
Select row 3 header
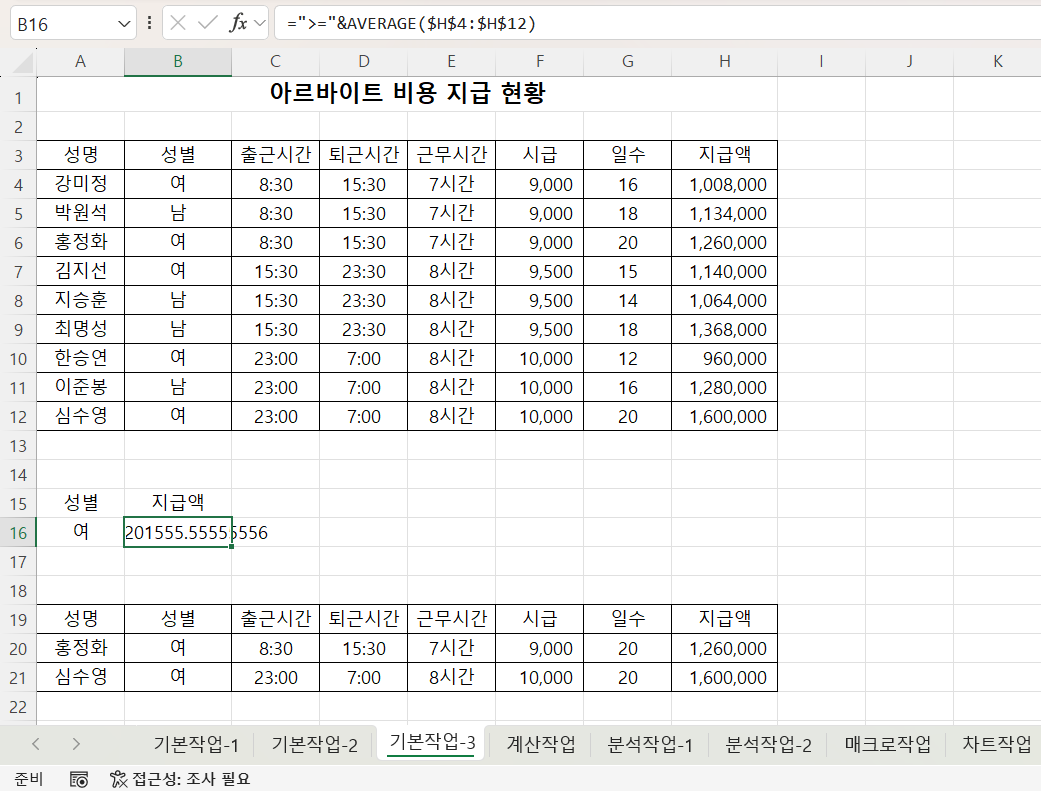19,155
